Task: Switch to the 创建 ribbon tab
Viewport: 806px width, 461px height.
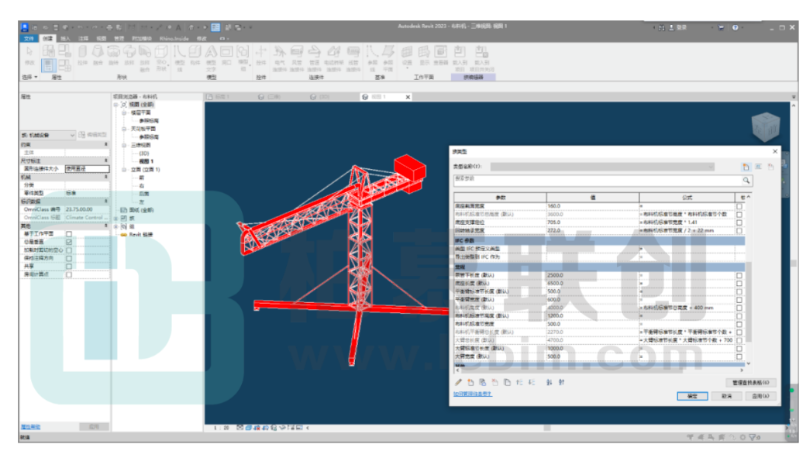Action: click(48, 39)
